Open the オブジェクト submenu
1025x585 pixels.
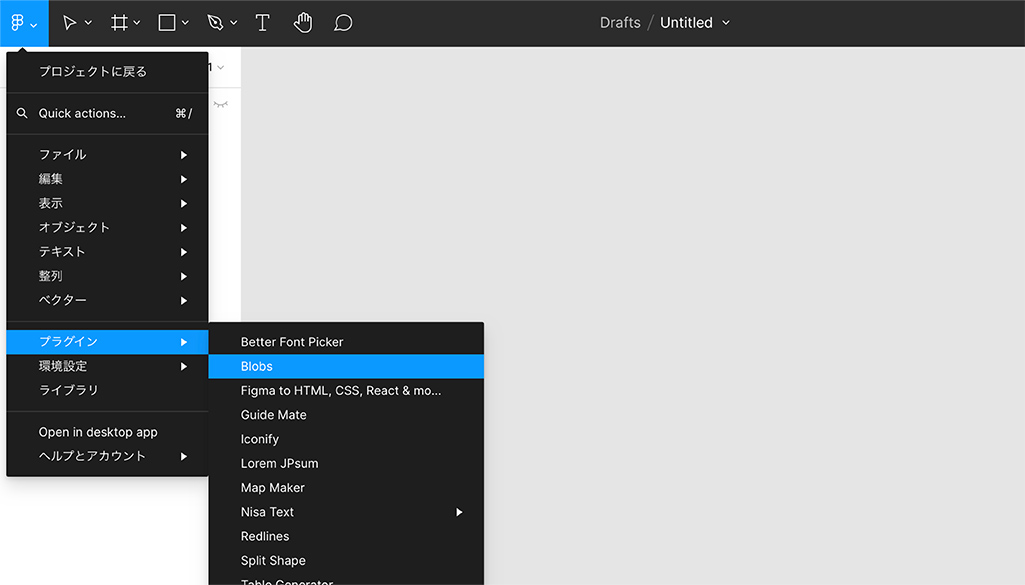tap(107, 227)
